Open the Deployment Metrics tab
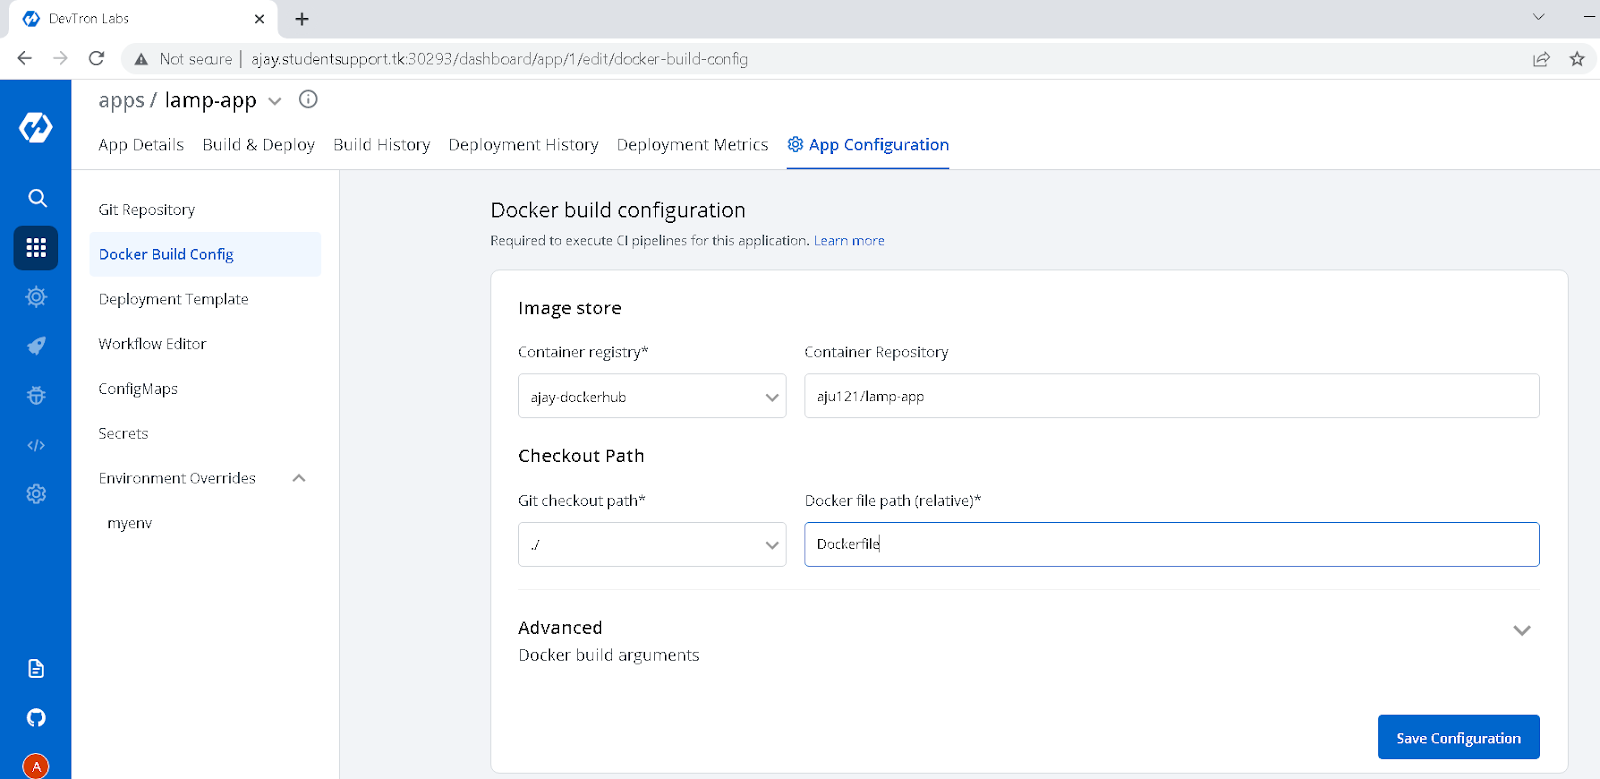Viewport: 1600px width, 779px height. [x=692, y=145]
